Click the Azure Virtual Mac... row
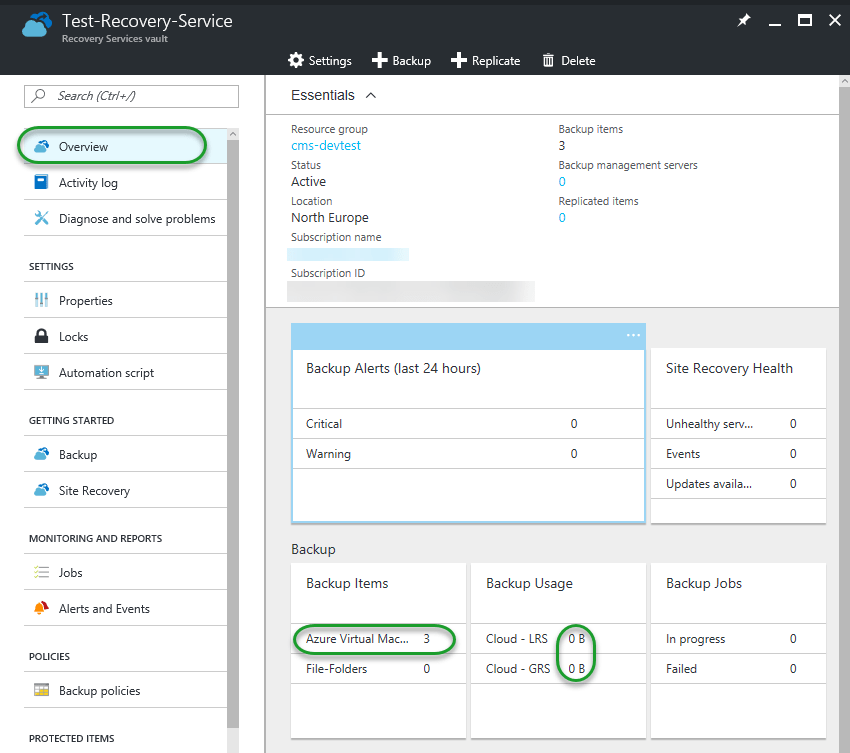This screenshot has width=850, height=753. pyautogui.click(x=378, y=639)
